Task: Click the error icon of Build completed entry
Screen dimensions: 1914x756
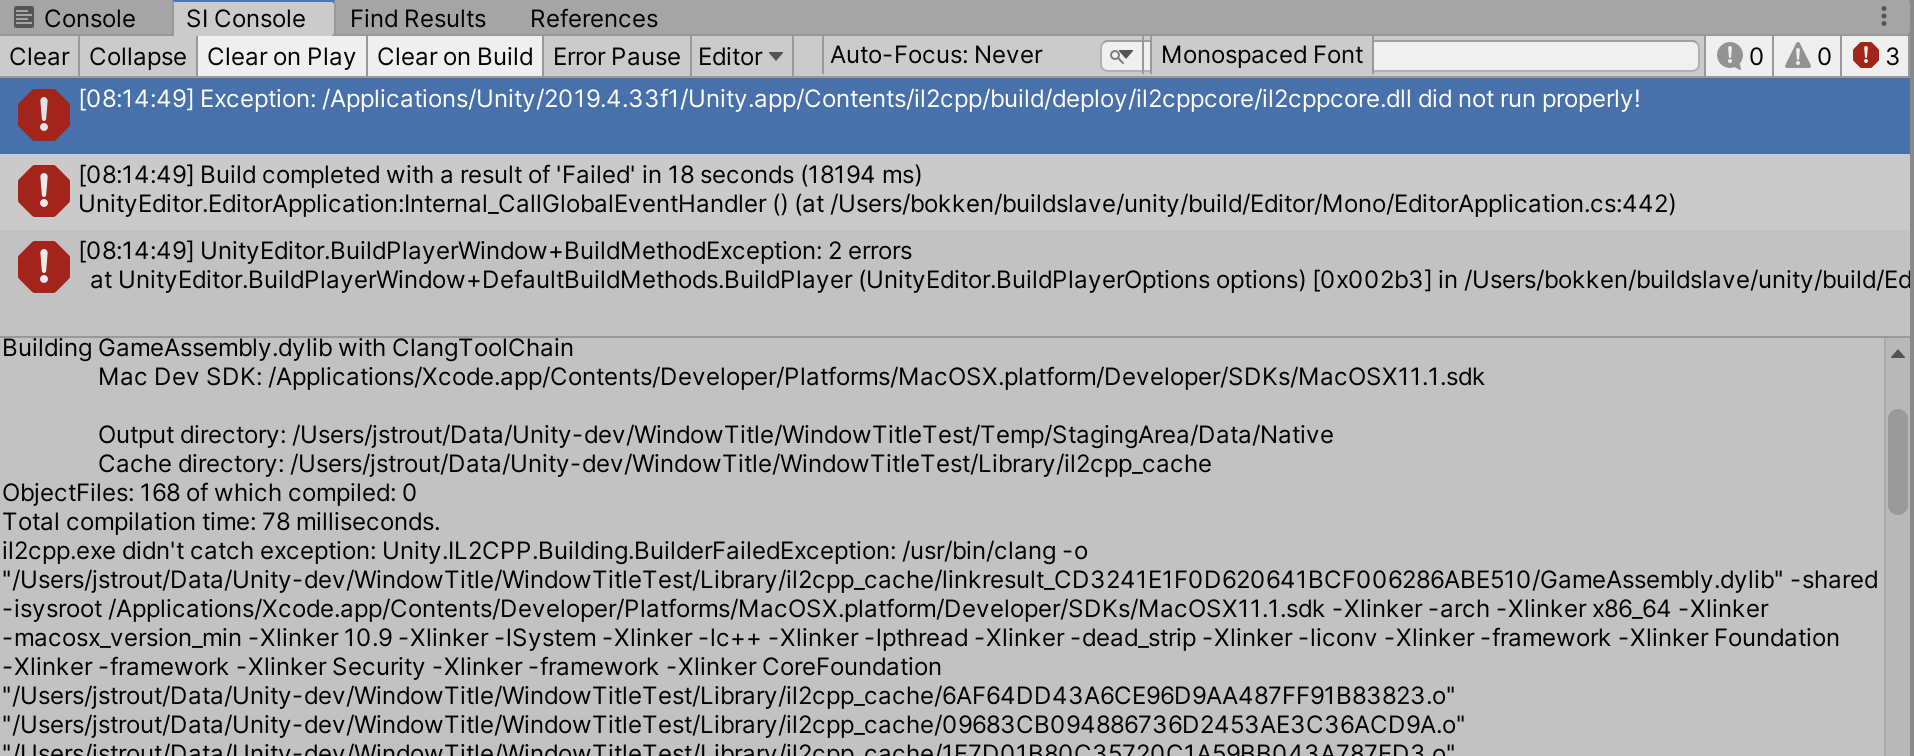Action: pos(43,190)
